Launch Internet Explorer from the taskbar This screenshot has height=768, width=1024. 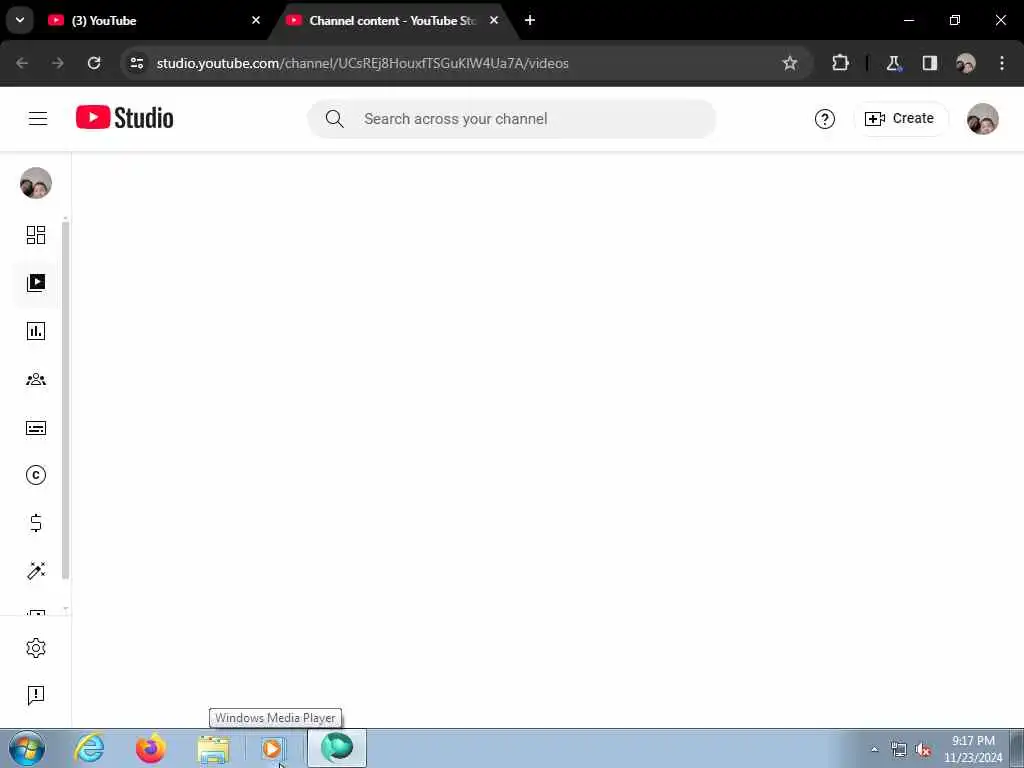pyautogui.click(x=89, y=748)
